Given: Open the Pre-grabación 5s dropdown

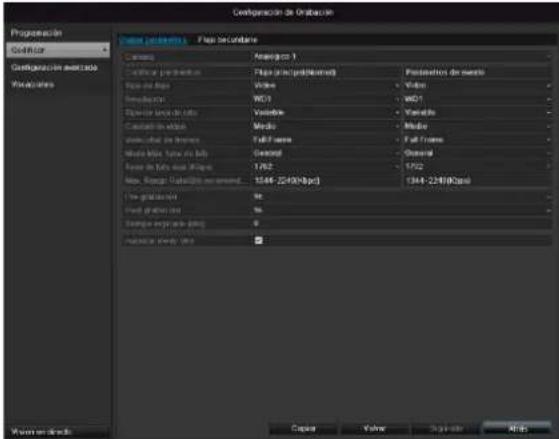Looking at the screenshot, I should click(x=401, y=196).
